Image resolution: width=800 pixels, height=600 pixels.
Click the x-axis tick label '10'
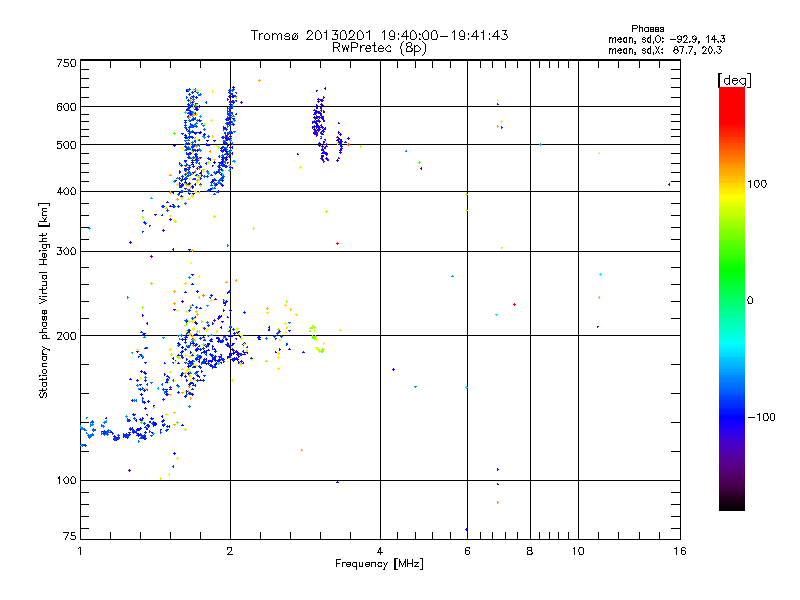pos(578,551)
